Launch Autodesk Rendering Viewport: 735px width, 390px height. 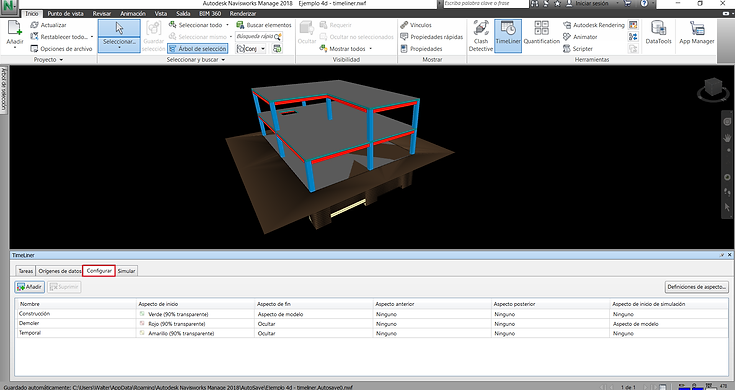click(x=594, y=25)
